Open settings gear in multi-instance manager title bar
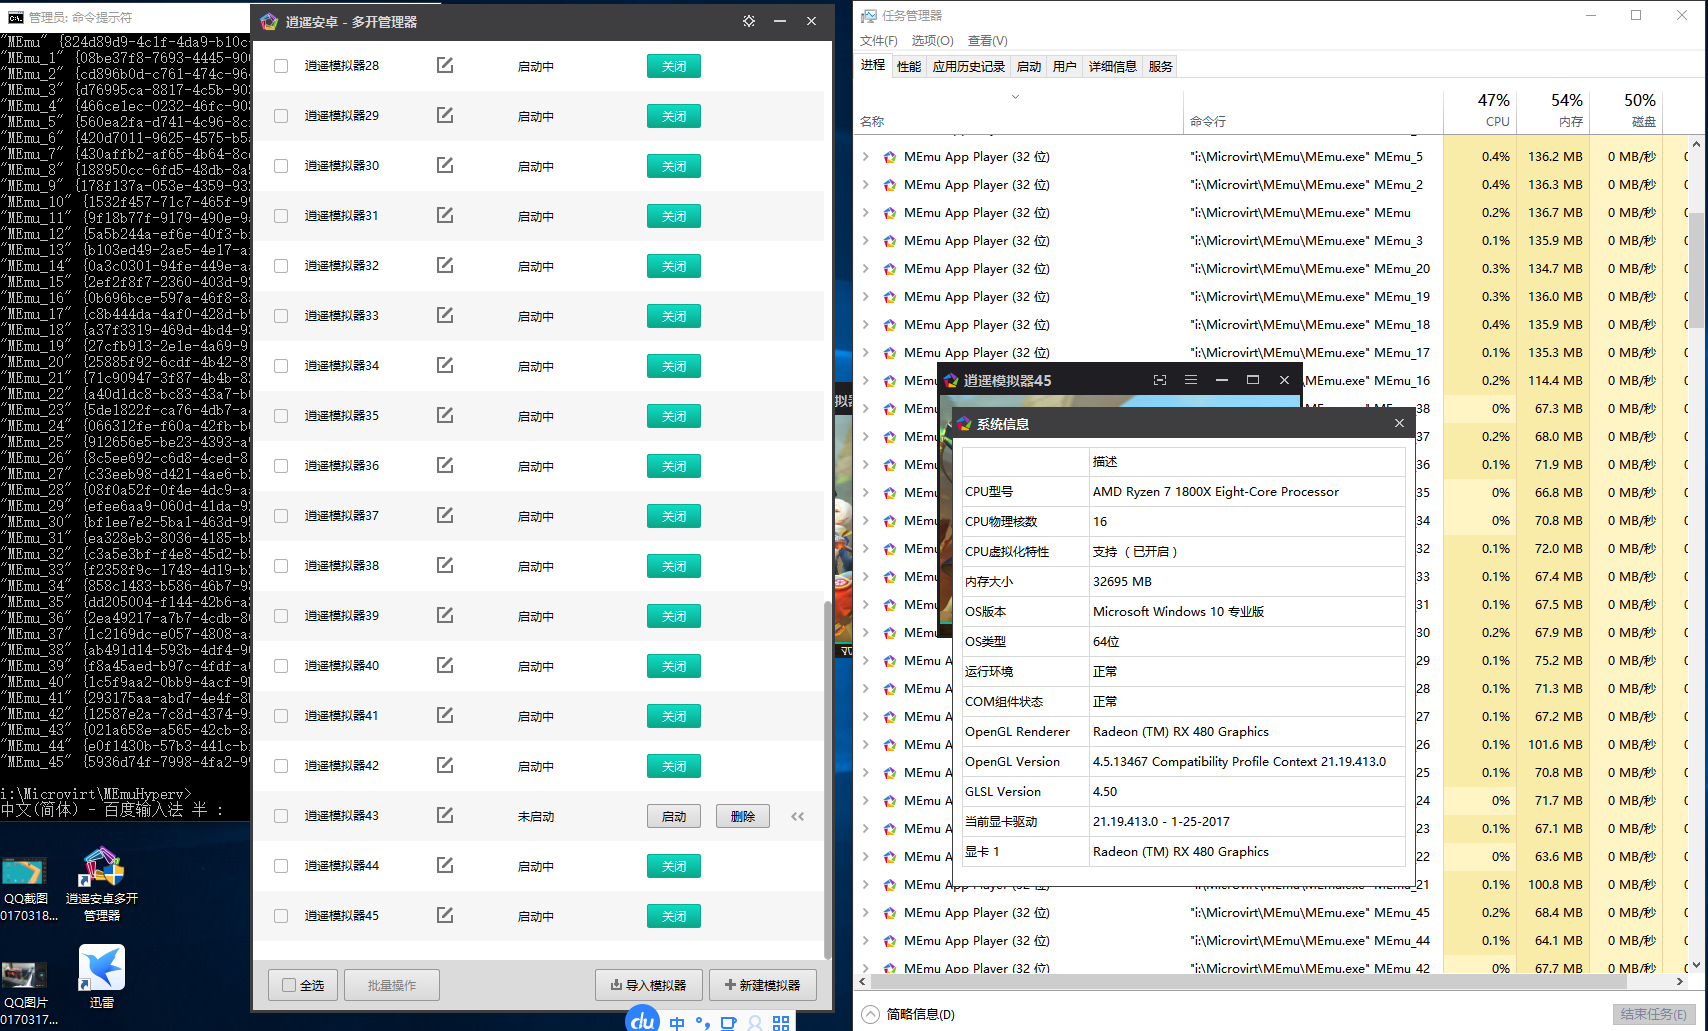Screen dimensions: 1708x1031 (x=749, y=21)
